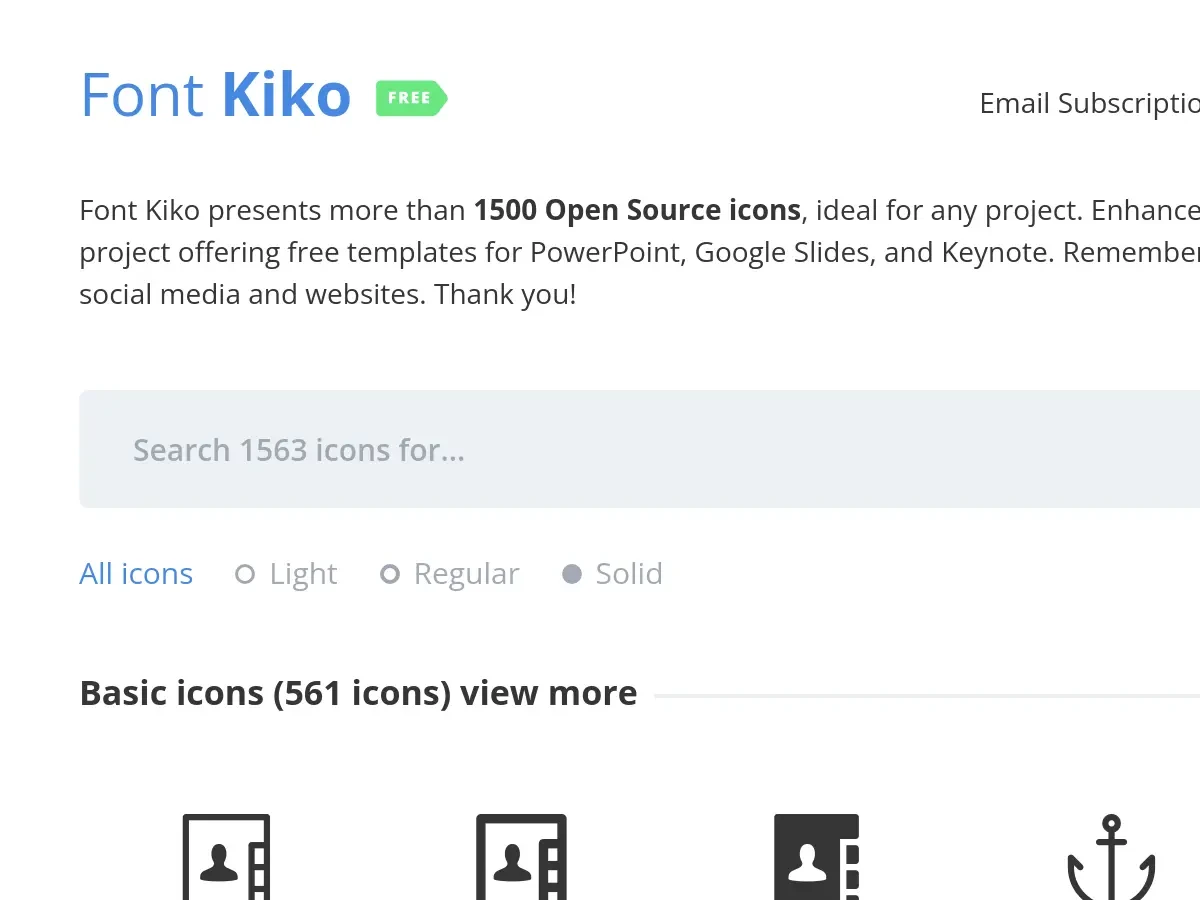Filter icons by Solid text label
Image resolution: width=1200 pixels, height=900 pixels.
628,574
